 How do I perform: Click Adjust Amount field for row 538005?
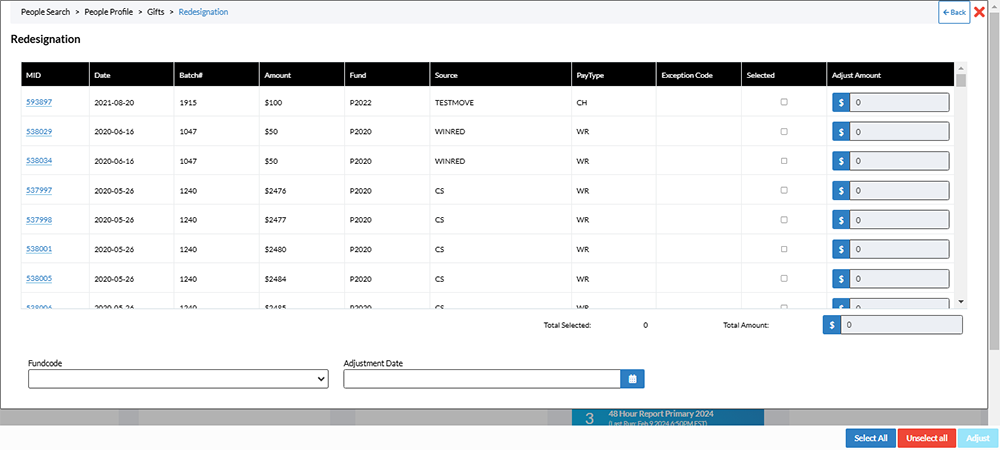coord(899,279)
